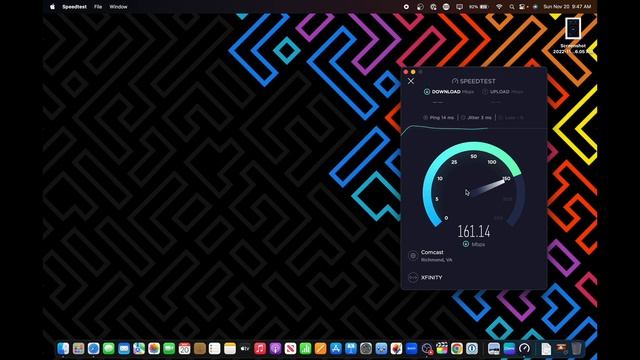640x360 pixels.
Task: Launch Numbers from the Dock
Action: [305, 349]
